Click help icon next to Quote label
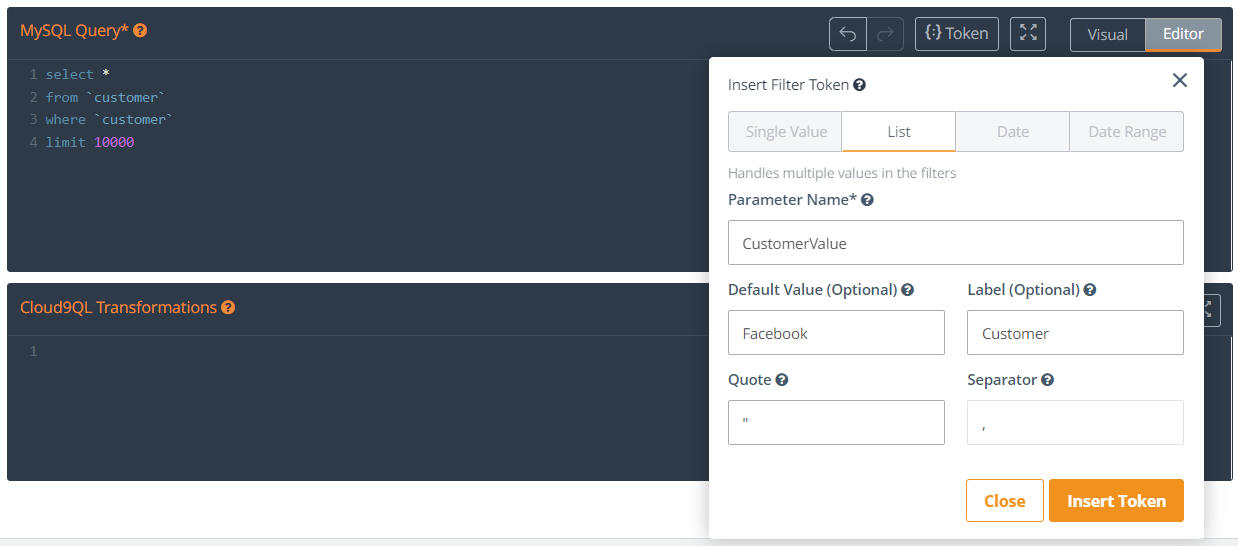This screenshot has height=546, width=1238. pos(782,380)
